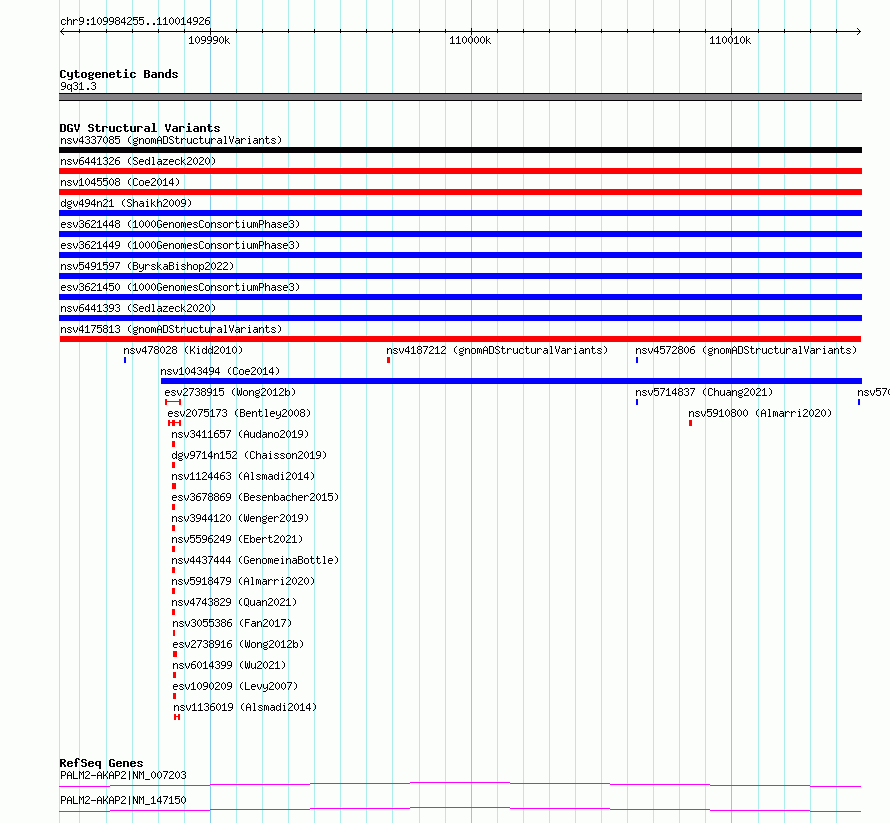This screenshot has width=890, height=823.
Task: Open nsv3944120 (Wenger2019) label
Action: [240, 518]
